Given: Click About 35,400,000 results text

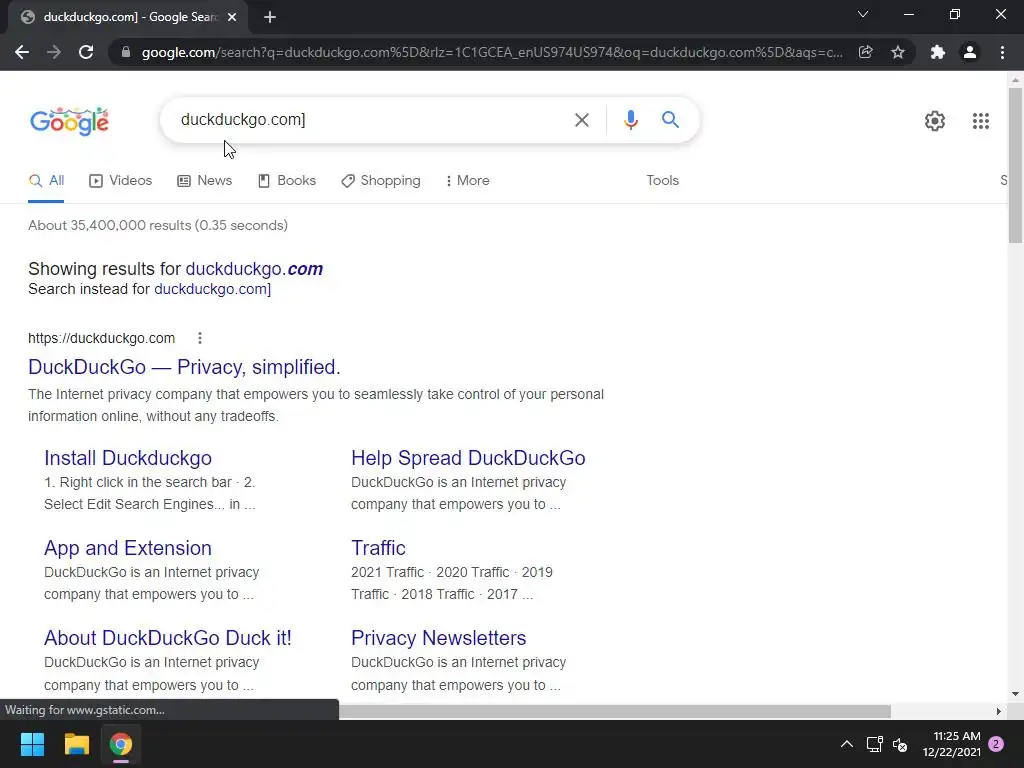Looking at the screenshot, I should coord(158,225).
